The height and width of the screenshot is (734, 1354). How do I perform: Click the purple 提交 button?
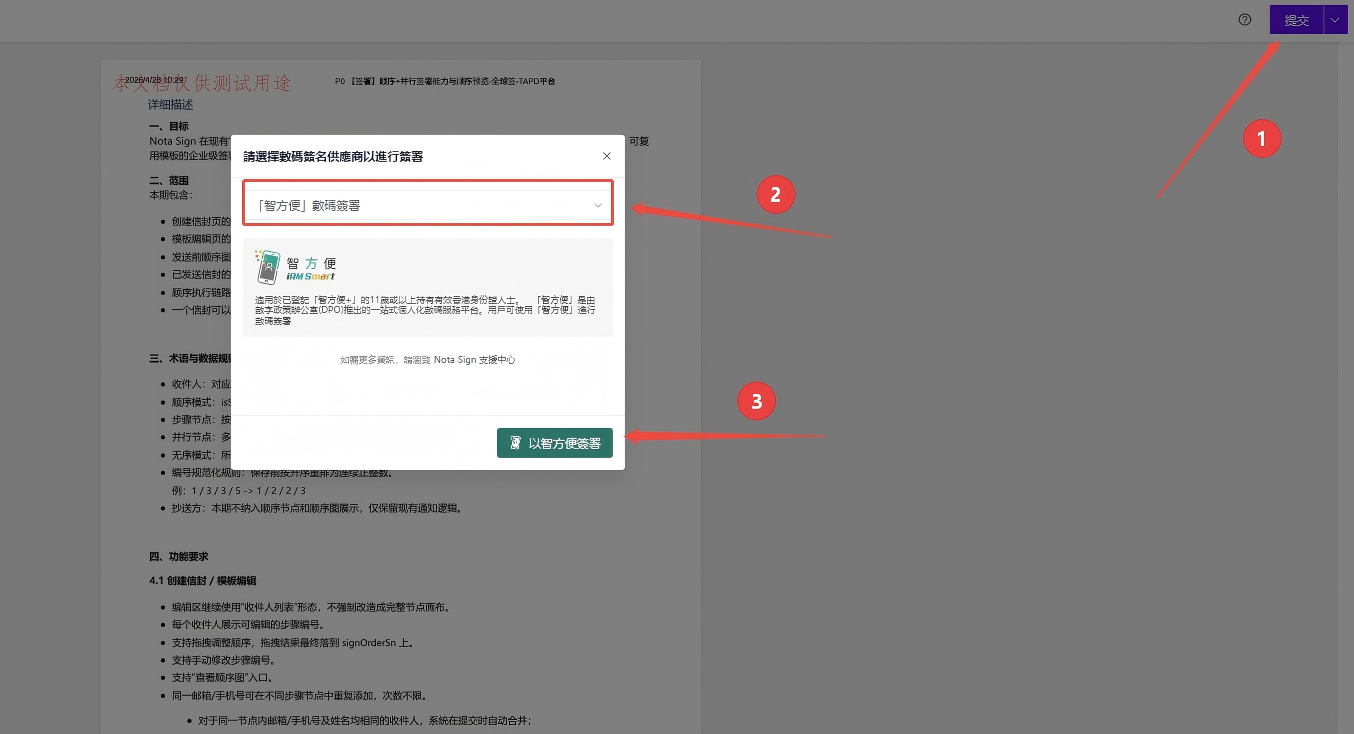(1297, 20)
